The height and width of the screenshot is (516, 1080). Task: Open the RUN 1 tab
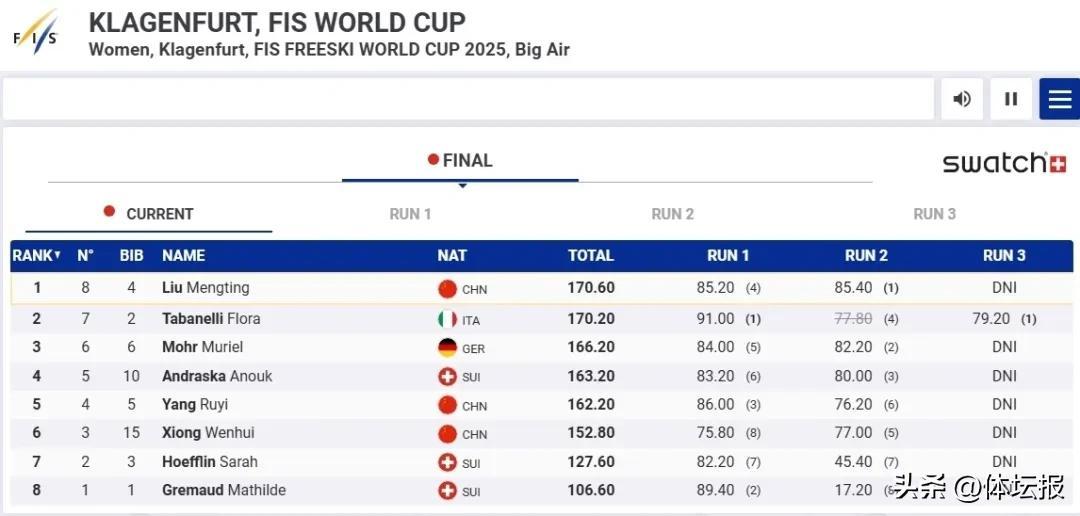(x=410, y=214)
